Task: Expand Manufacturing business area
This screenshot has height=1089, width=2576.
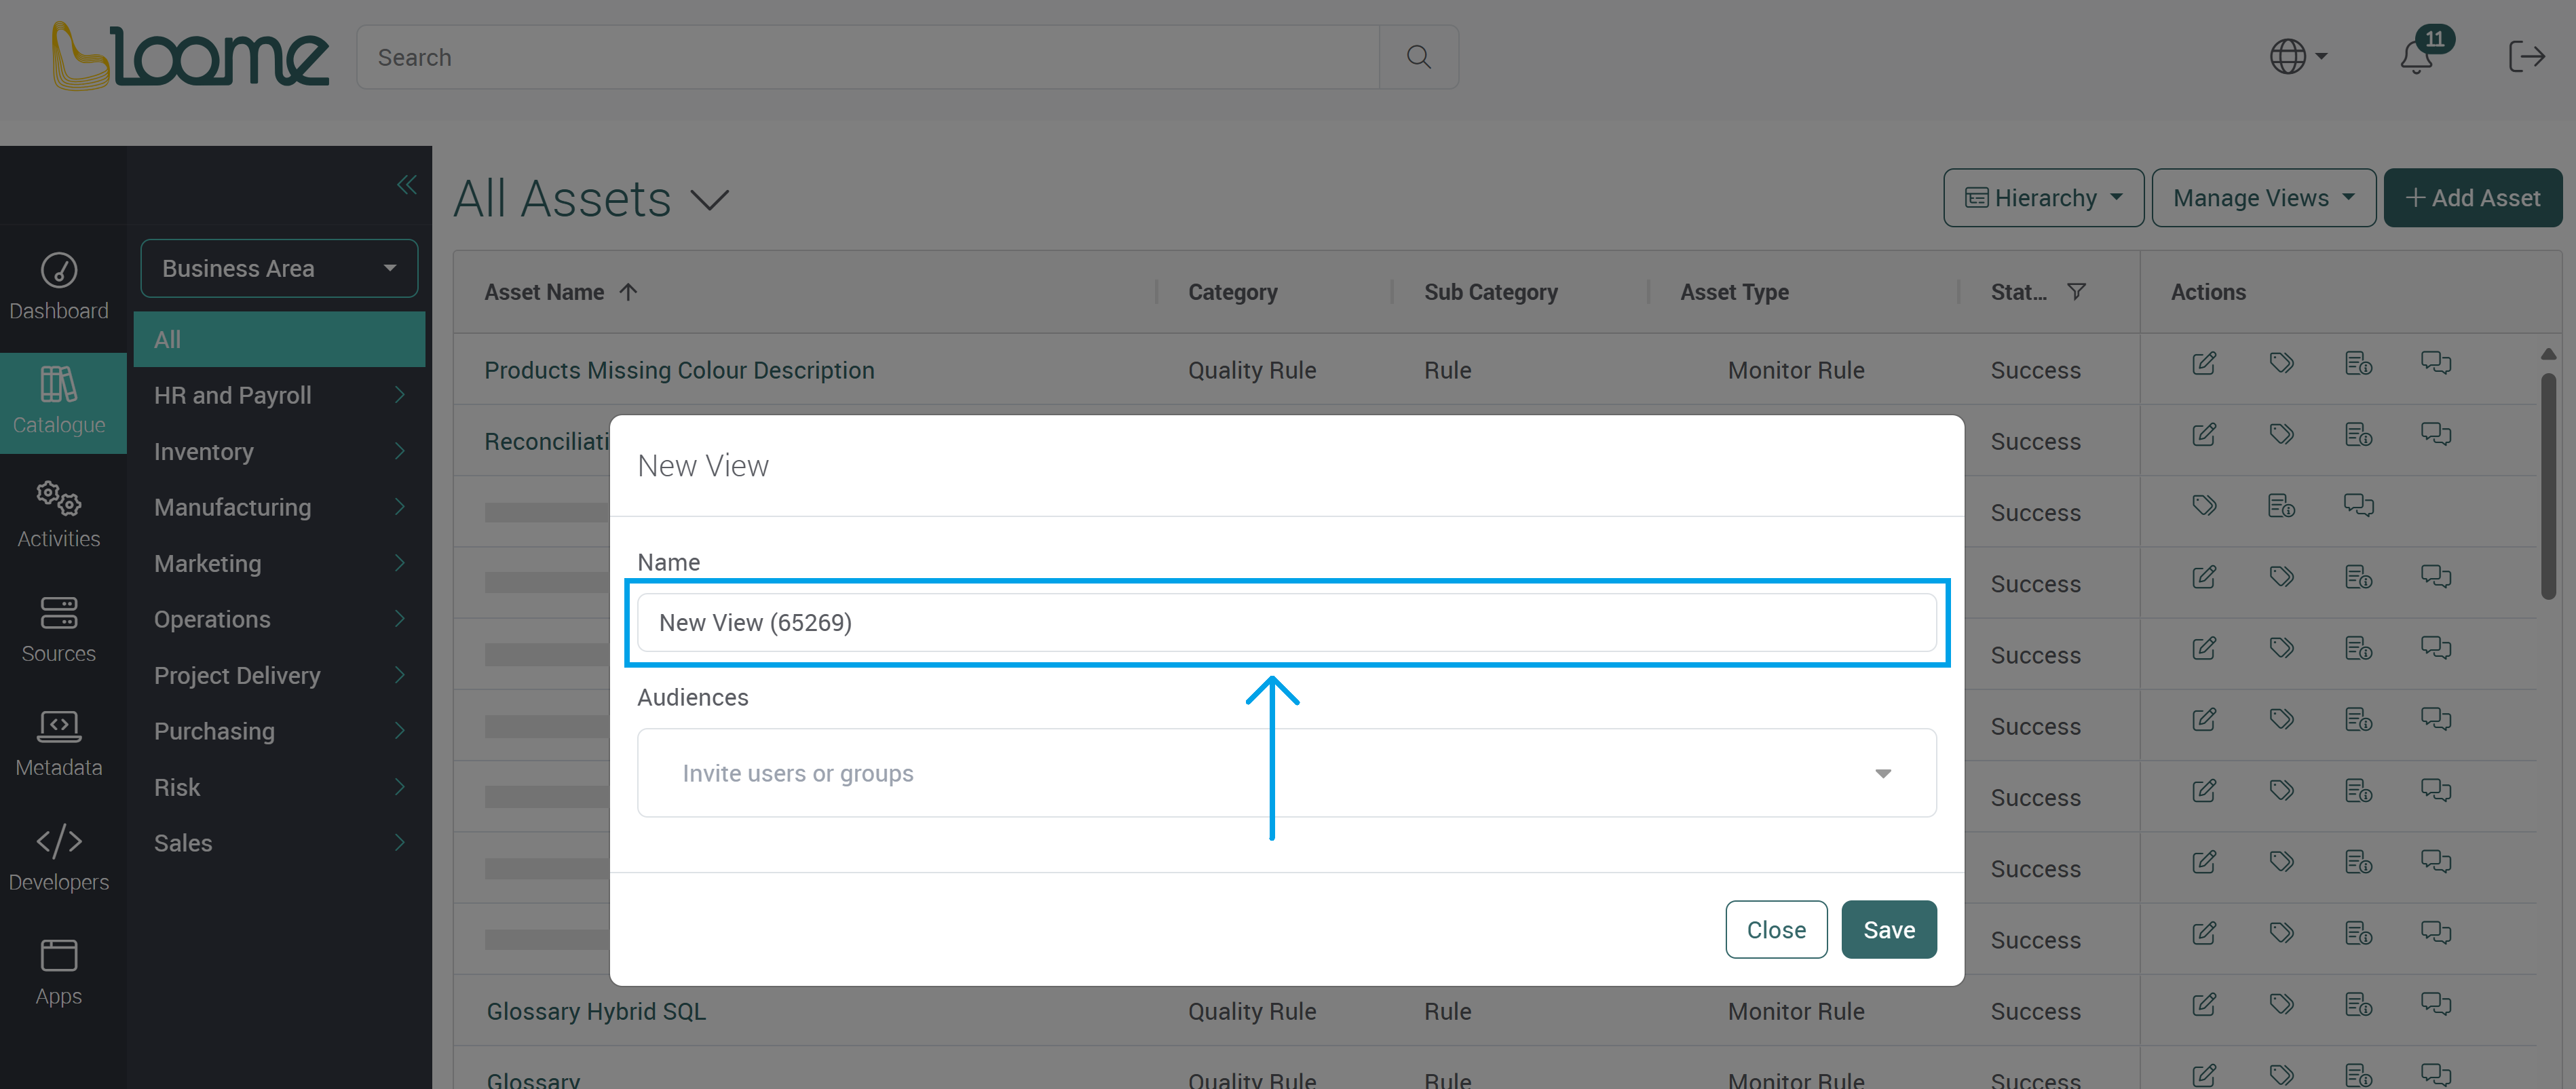Action: 399,507
